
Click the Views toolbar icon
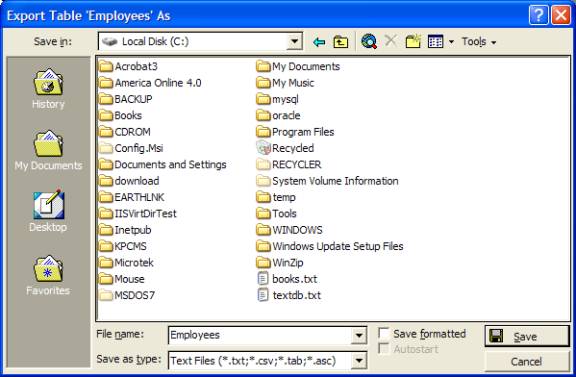pos(436,42)
